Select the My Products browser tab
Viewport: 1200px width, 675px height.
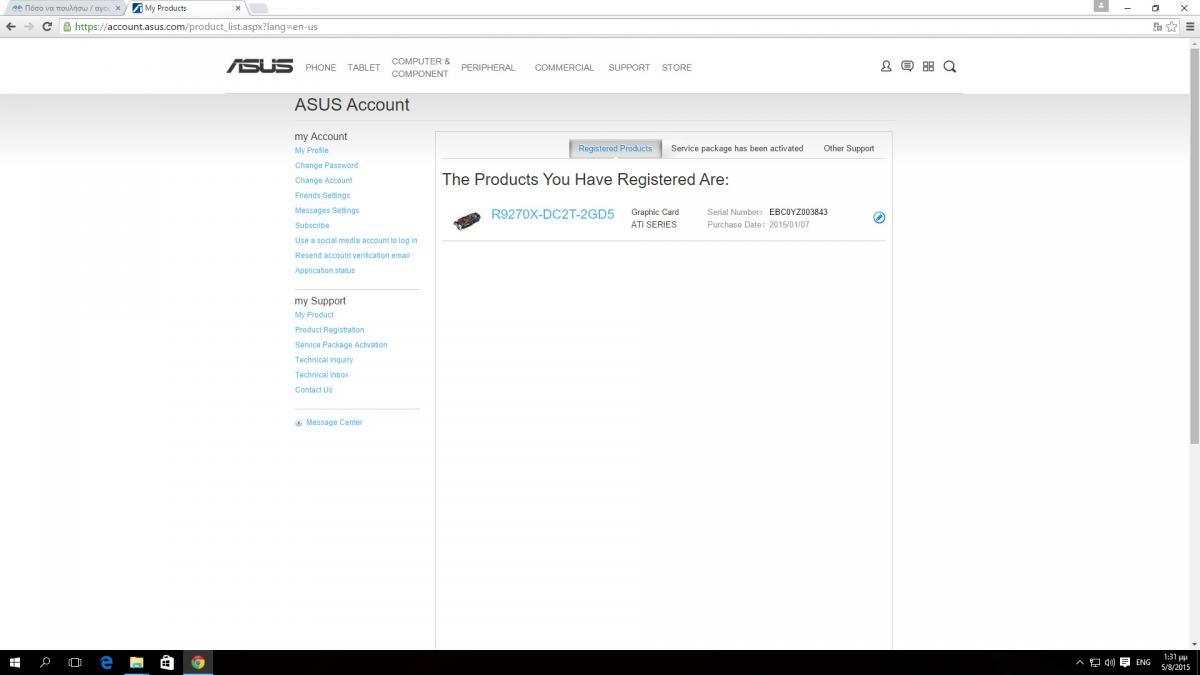187,8
